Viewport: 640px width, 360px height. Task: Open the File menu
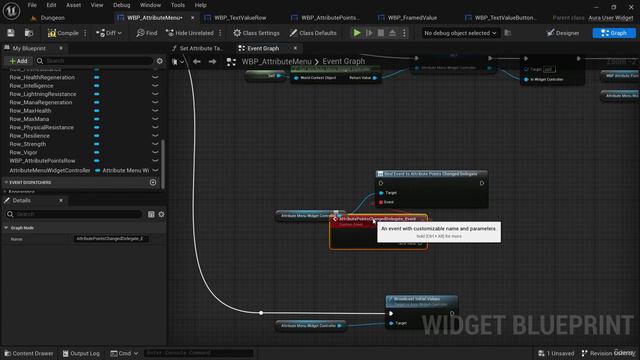[32, 5]
